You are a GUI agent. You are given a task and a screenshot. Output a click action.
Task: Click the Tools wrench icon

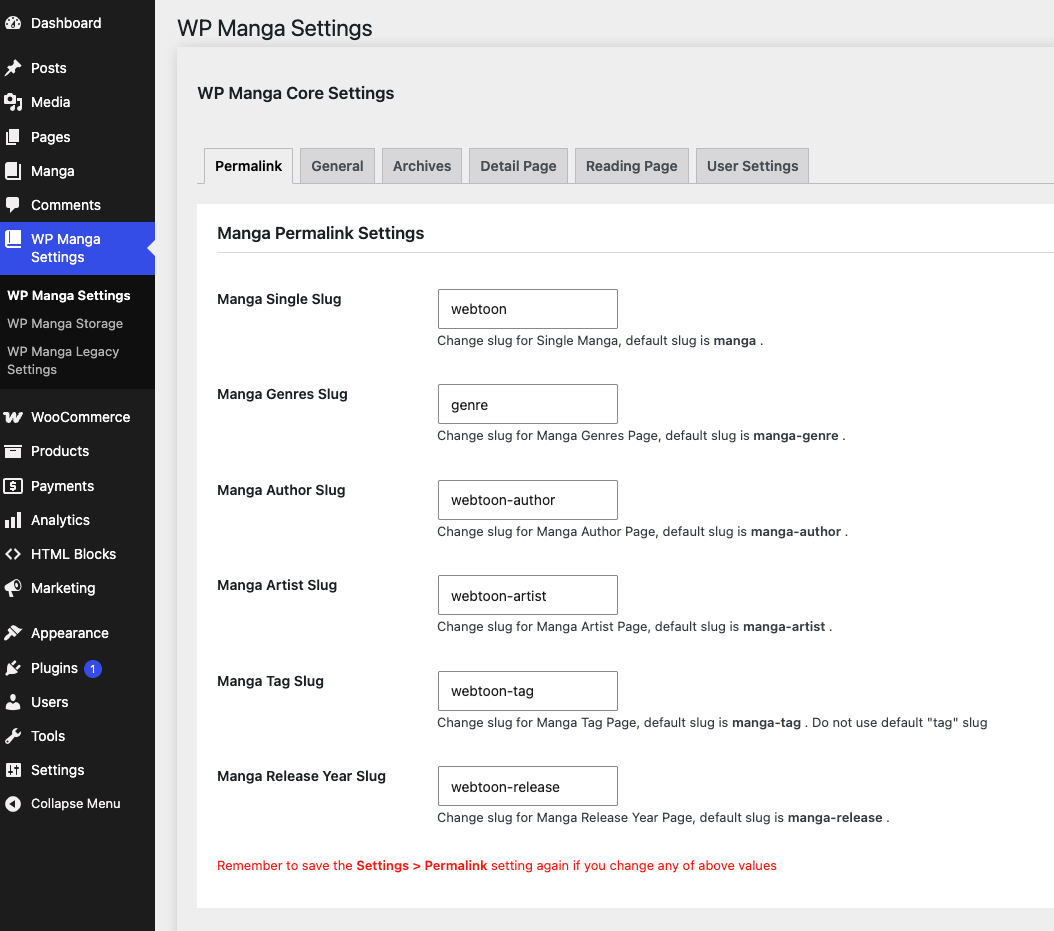(13, 736)
